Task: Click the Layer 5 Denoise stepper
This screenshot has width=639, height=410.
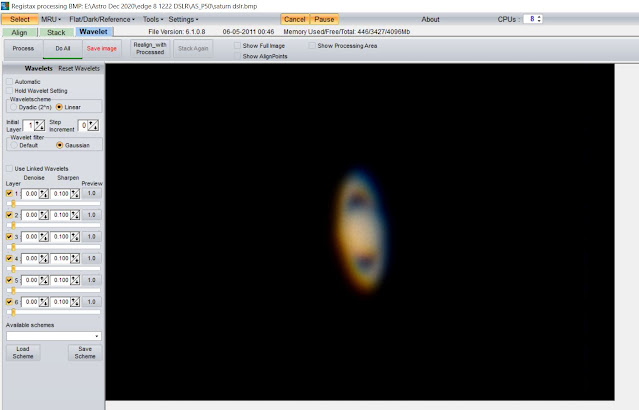Action: point(44,280)
